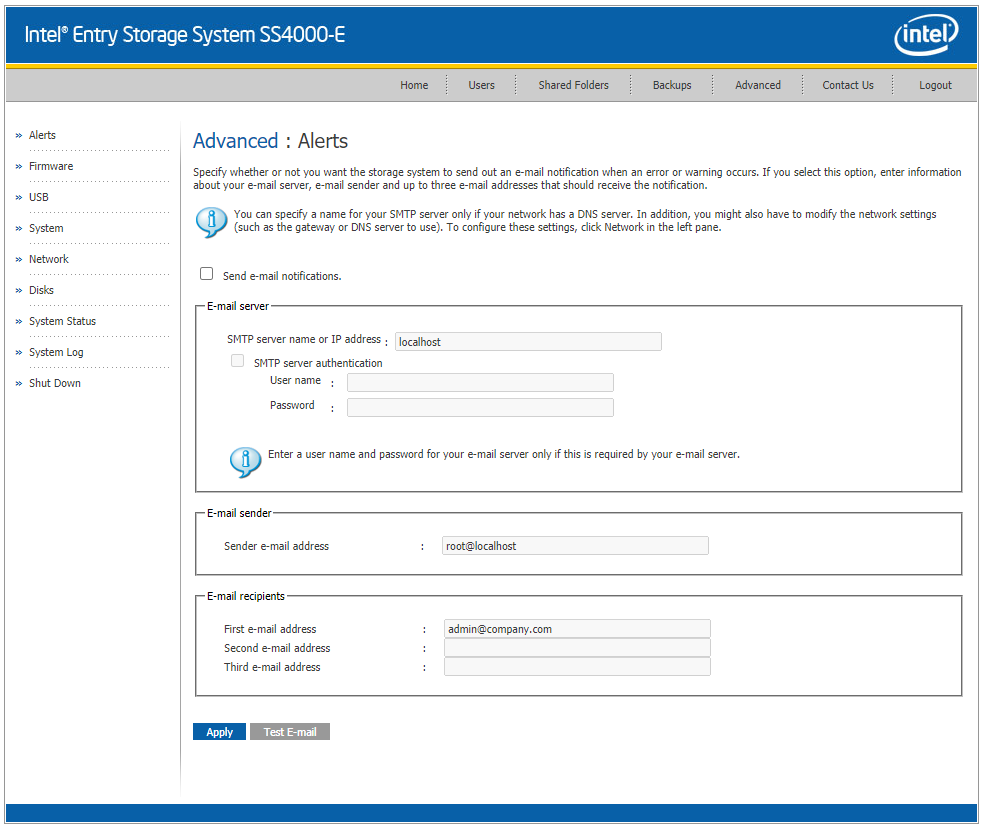Click the User name input field
The width and height of the screenshot is (981, 825).
(x=480, y=383)
